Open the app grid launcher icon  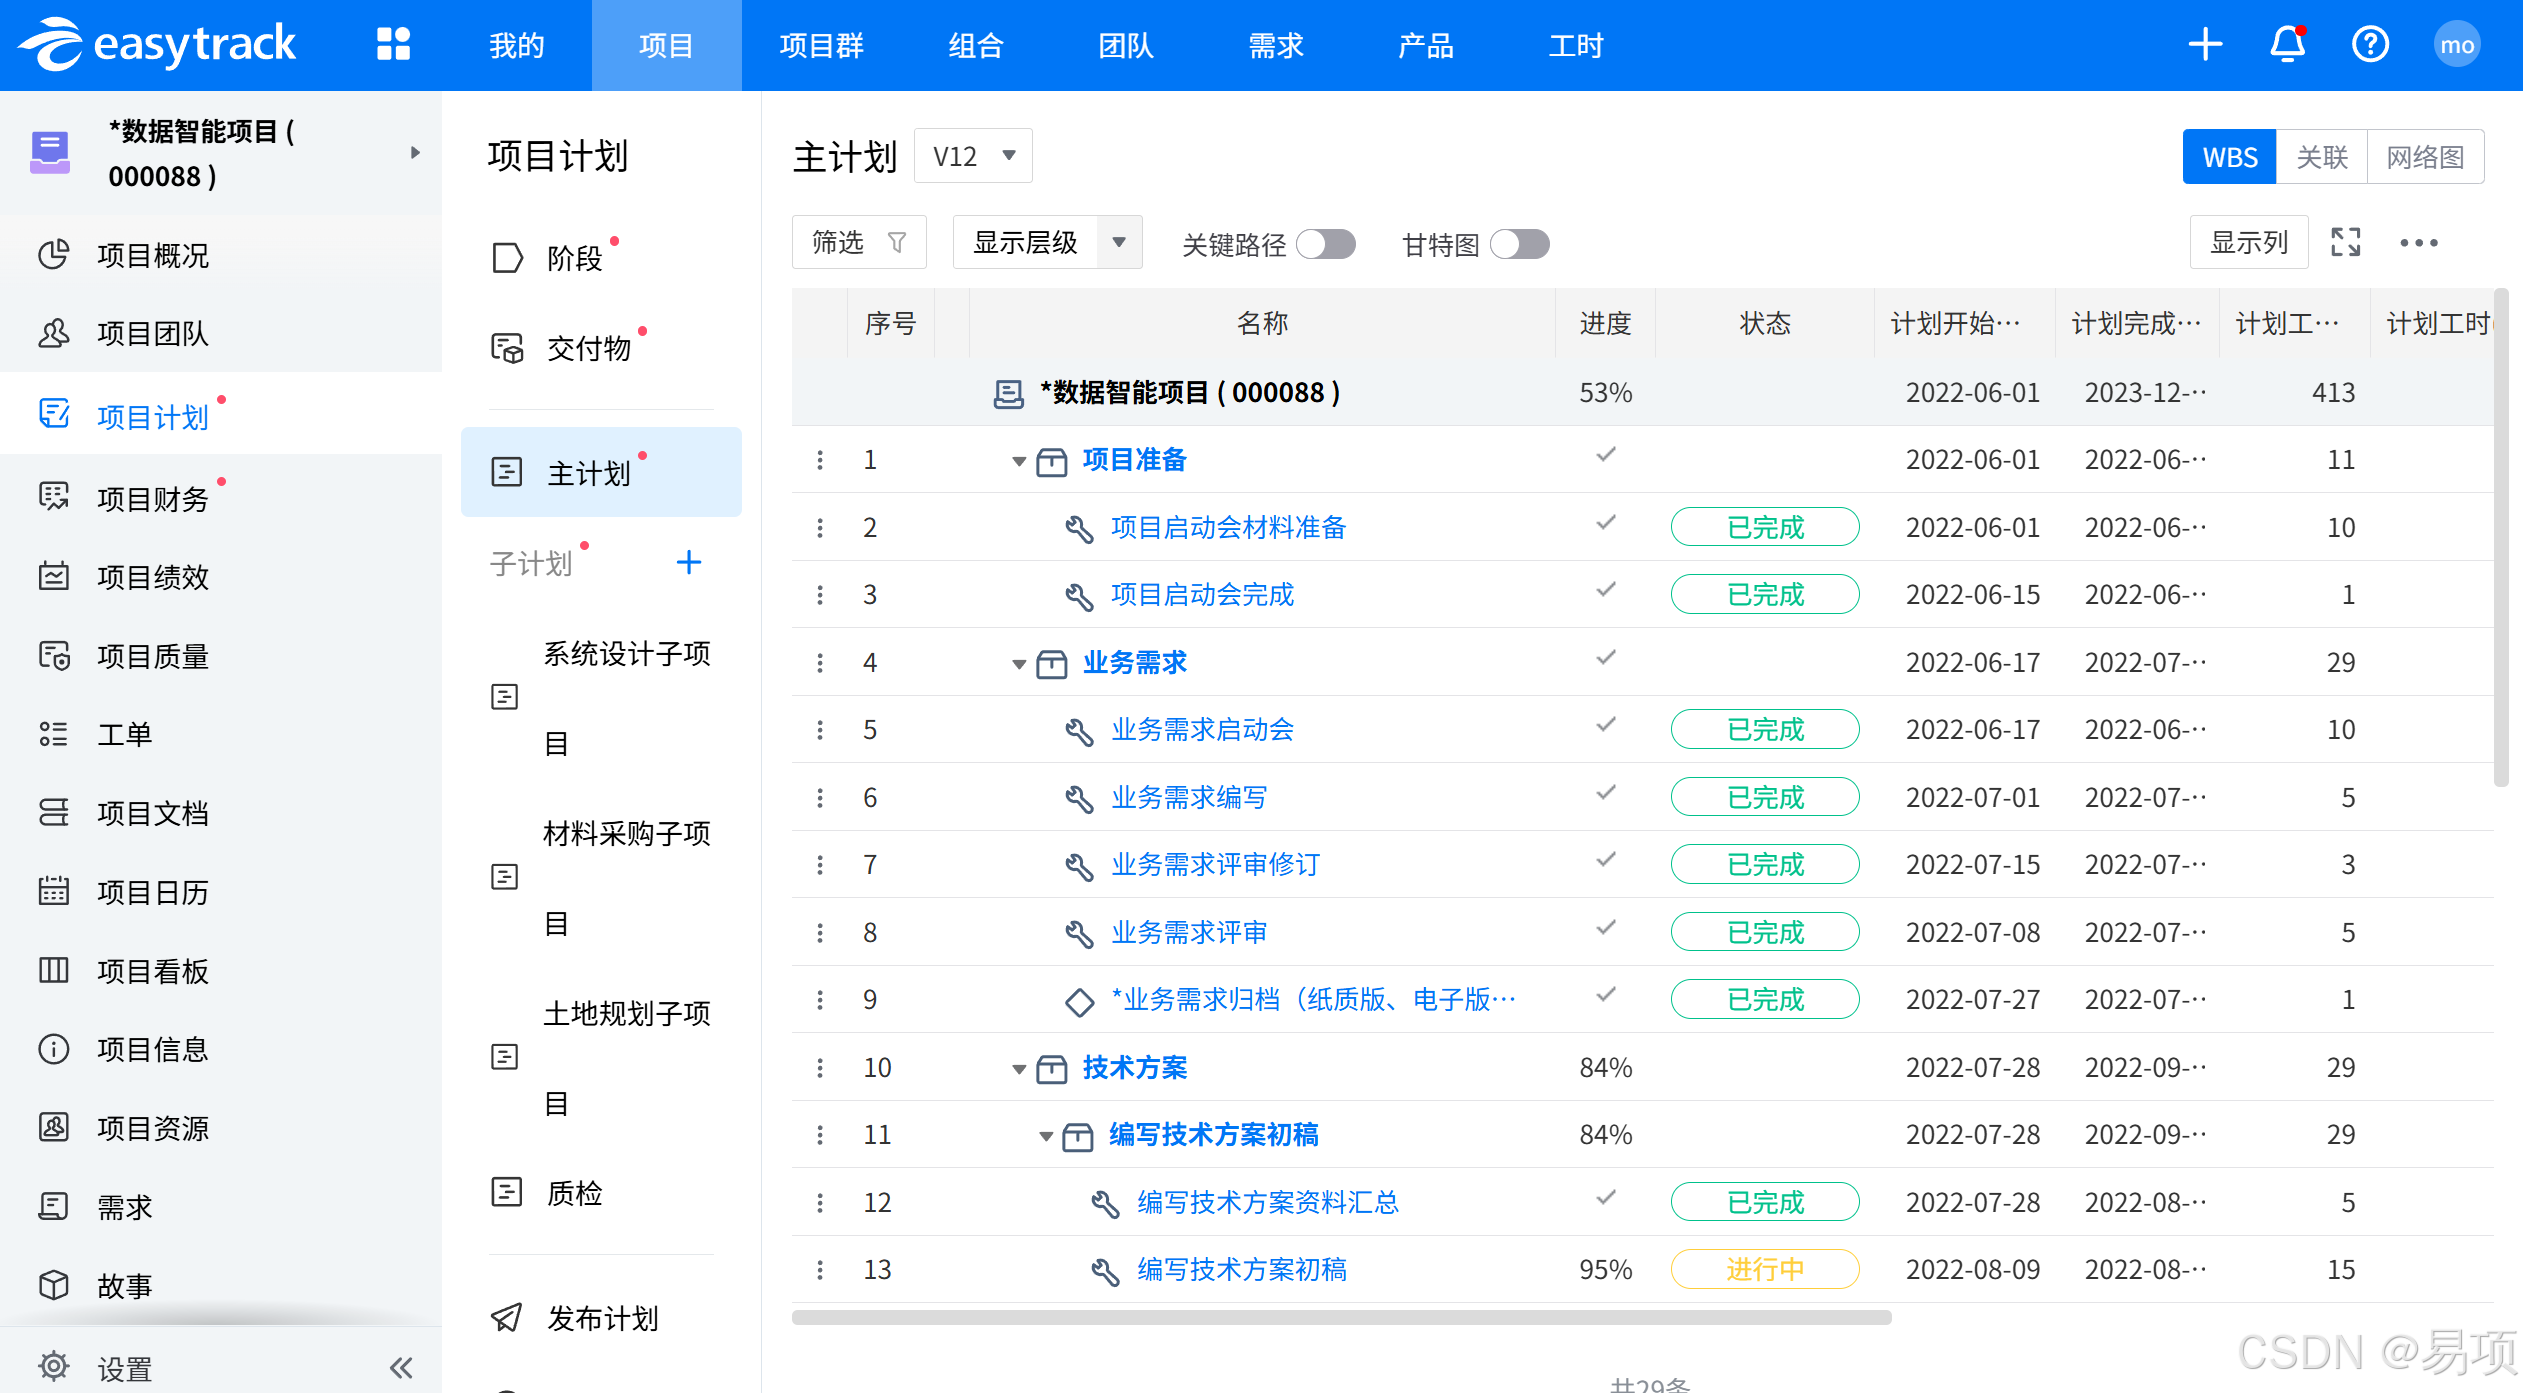coord(393,45)
